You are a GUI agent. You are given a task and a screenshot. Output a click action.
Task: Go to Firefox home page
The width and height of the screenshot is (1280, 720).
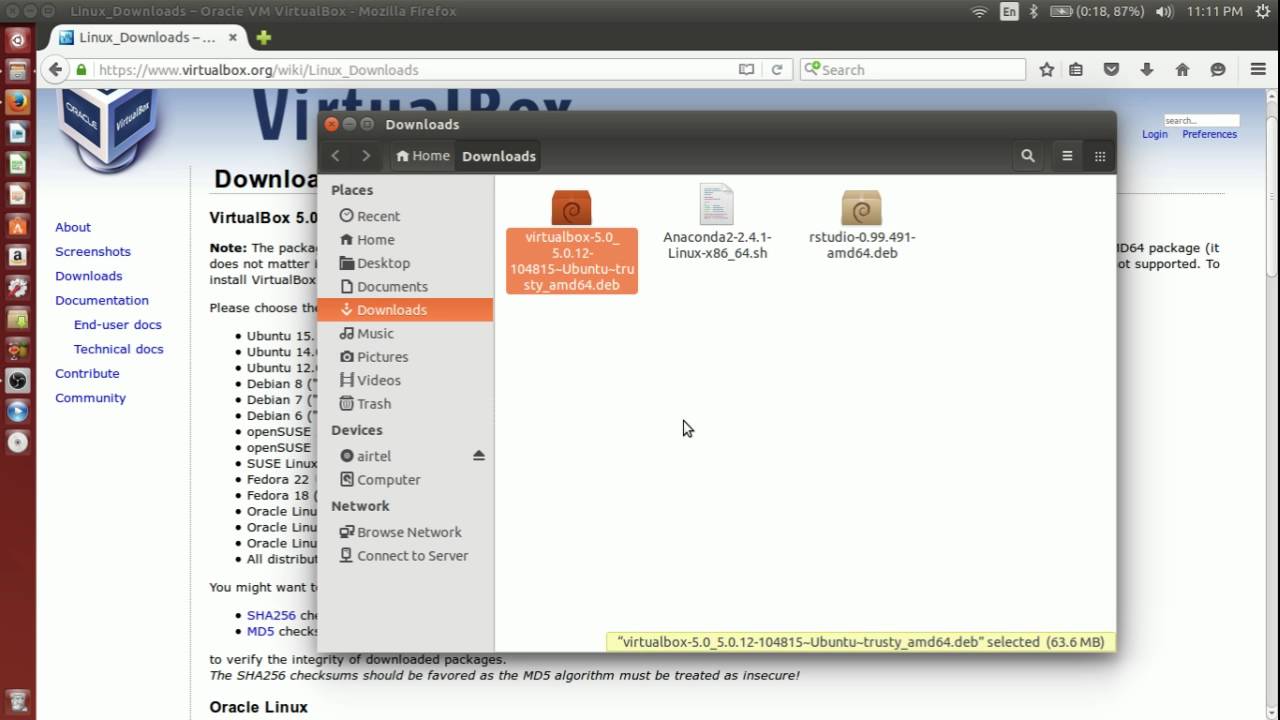tap(1182, 70)
